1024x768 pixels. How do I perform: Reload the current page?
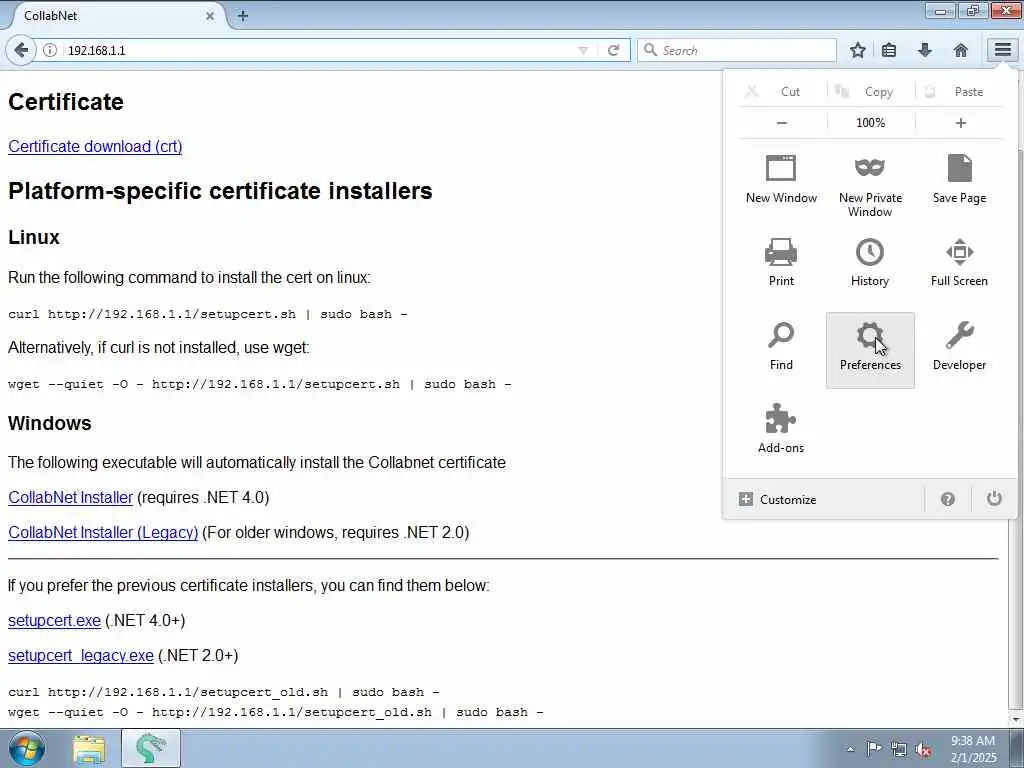click(x=613, y=50)
